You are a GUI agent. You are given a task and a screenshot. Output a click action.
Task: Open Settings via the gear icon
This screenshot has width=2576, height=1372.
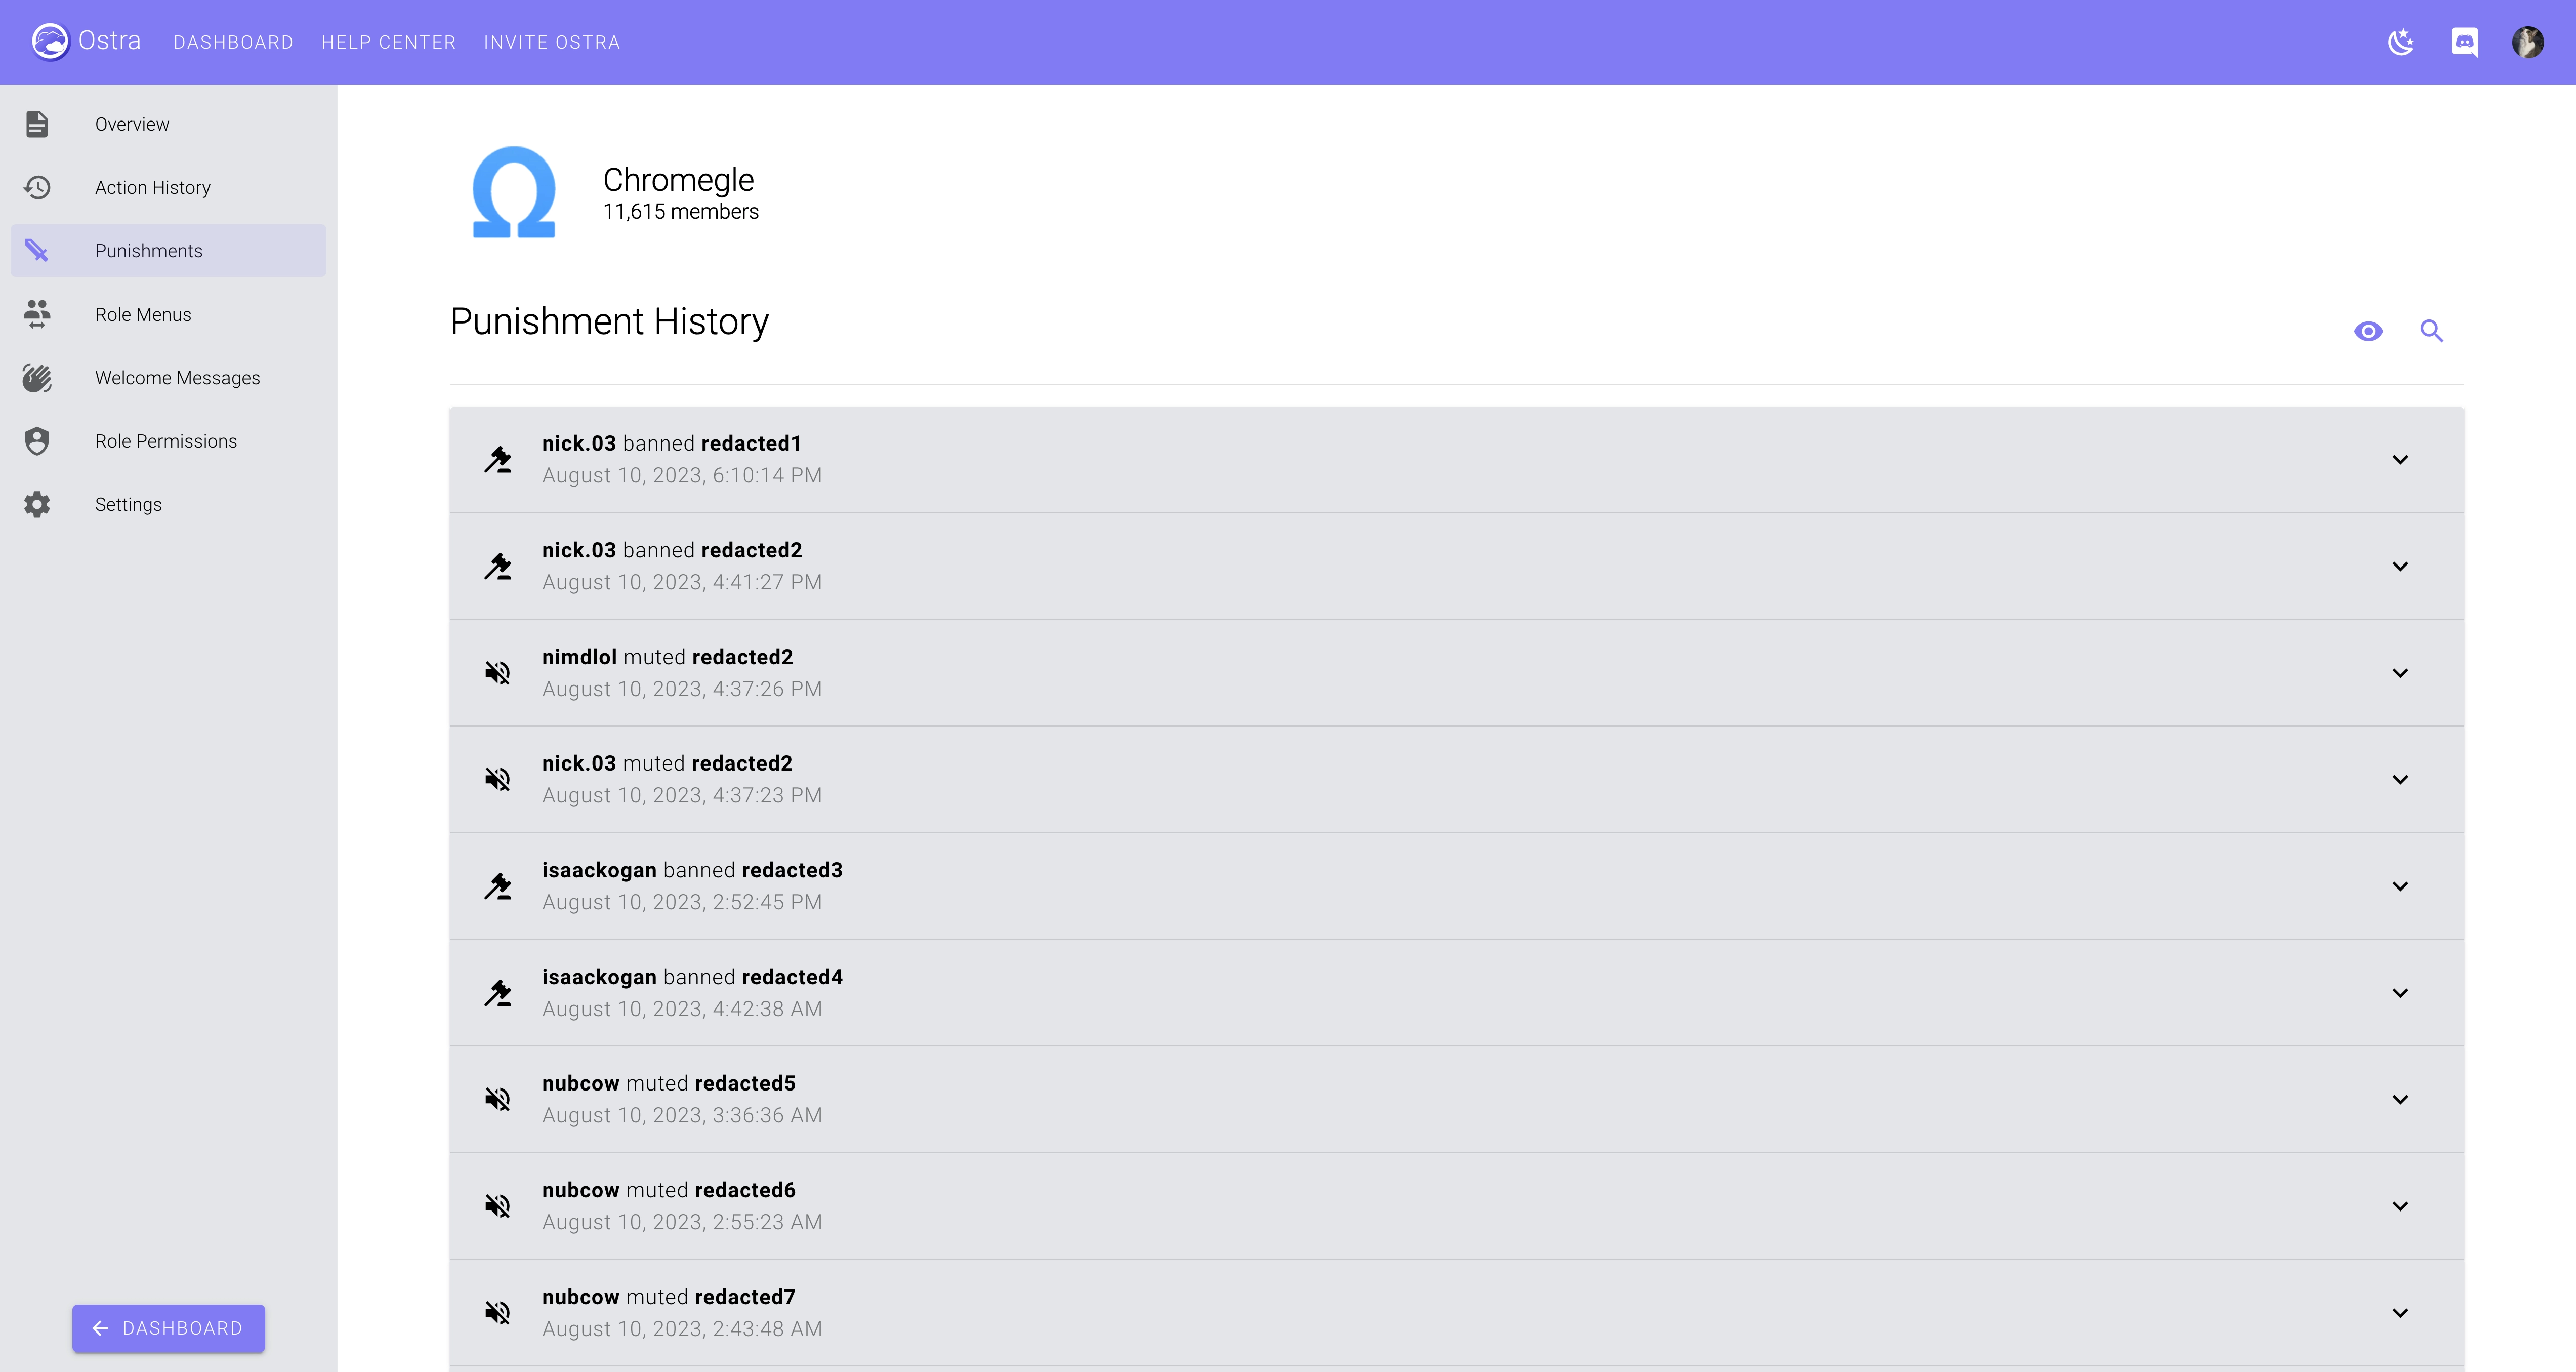pyautogui.click(x=37, y=504)
